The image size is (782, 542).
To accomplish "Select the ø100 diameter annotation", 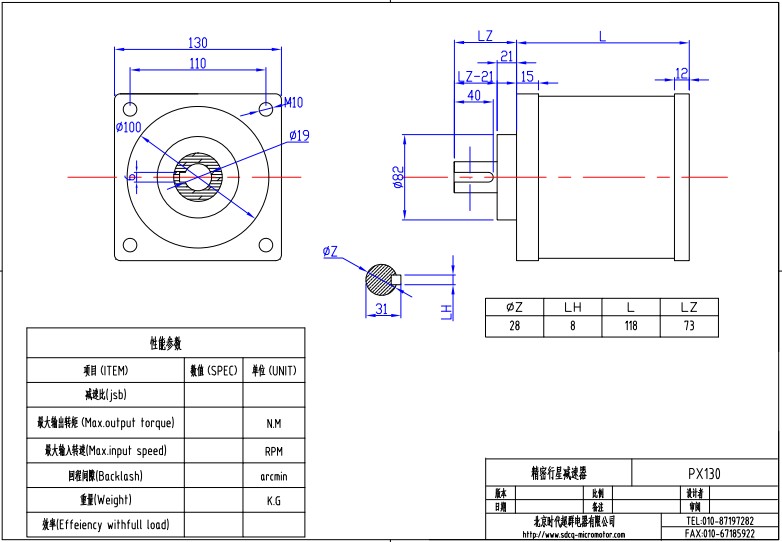I will point(128,127).
